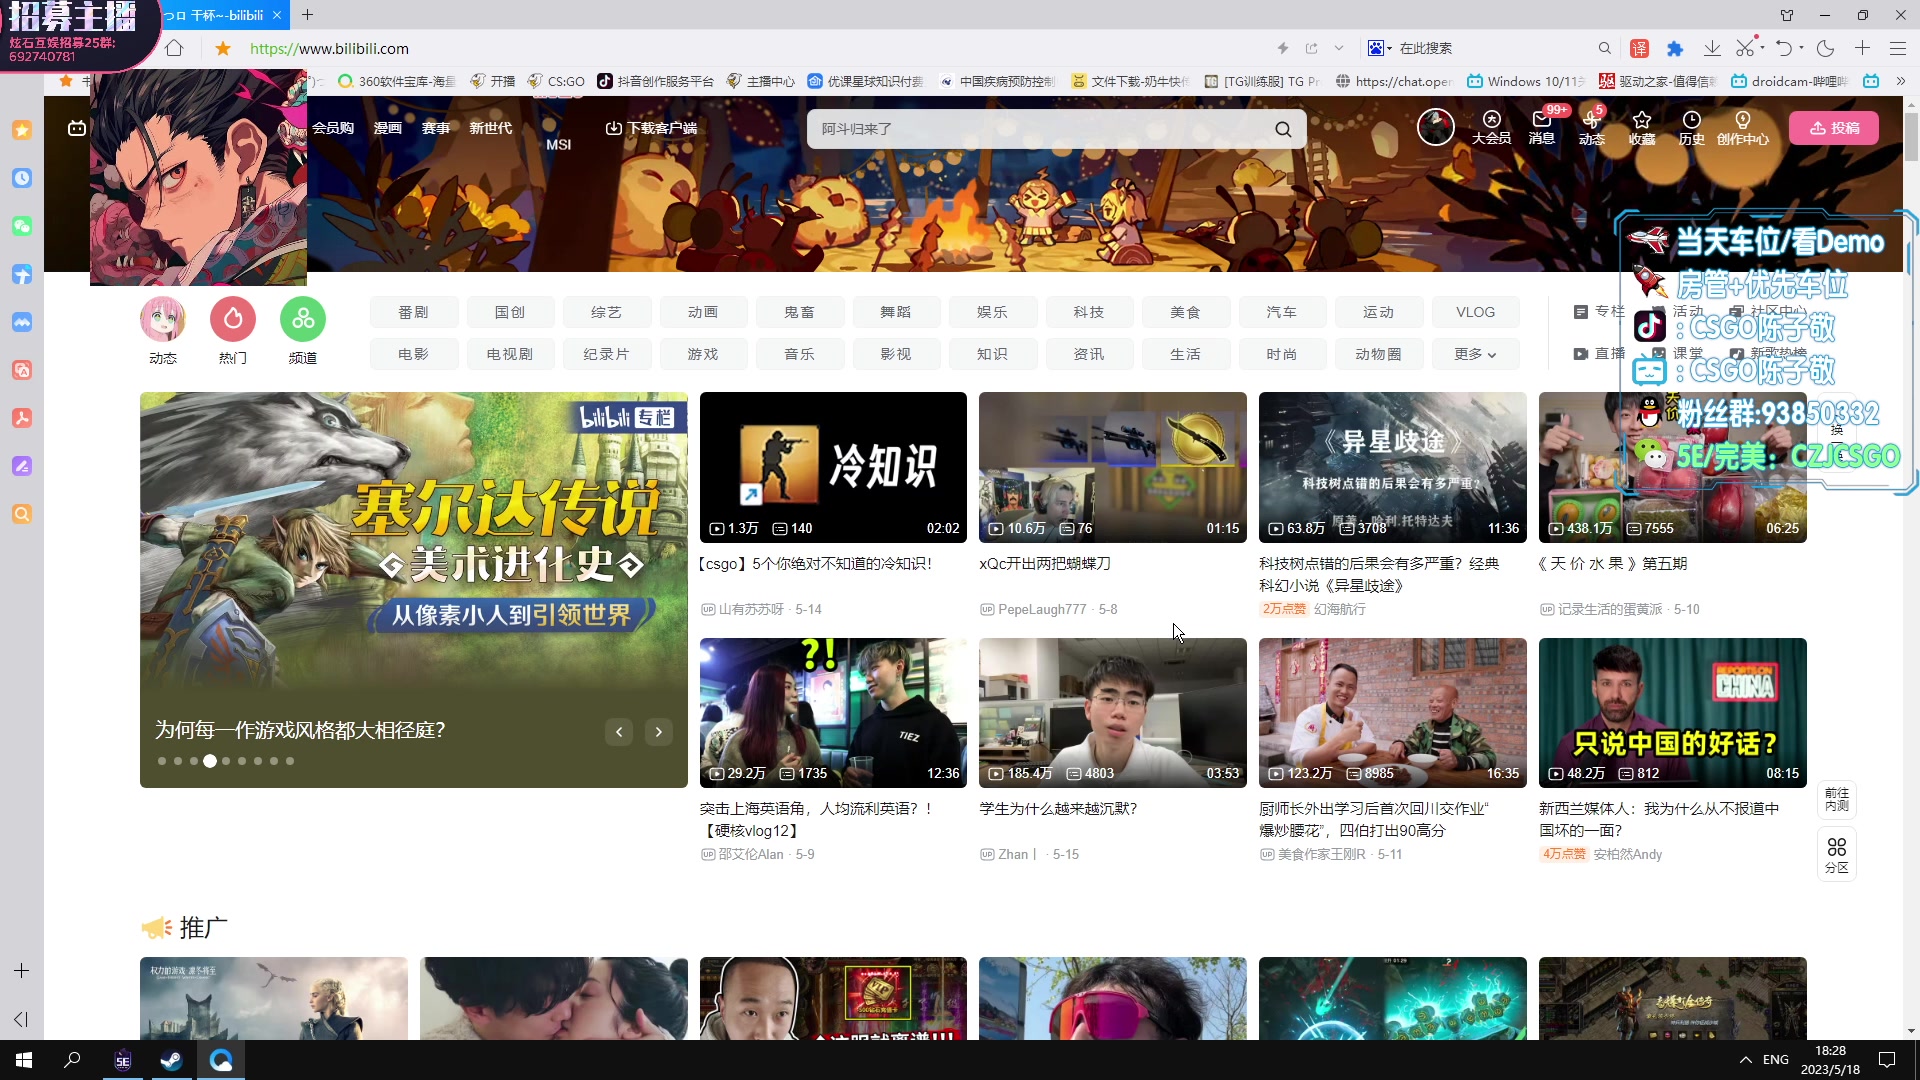Click the red 译 translate extension icon

tap(1639, 48)
